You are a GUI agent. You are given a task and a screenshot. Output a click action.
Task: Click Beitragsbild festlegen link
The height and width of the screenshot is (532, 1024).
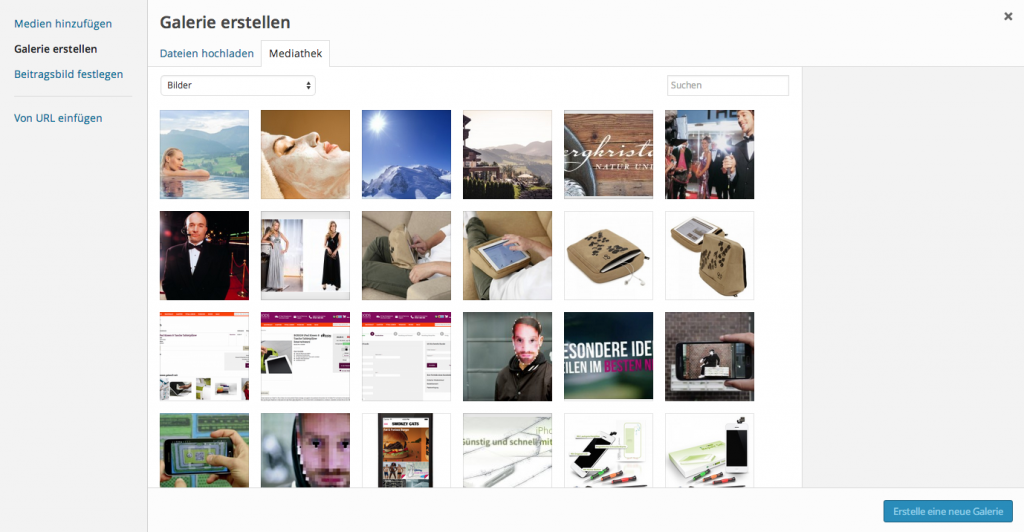click(69, 74)
